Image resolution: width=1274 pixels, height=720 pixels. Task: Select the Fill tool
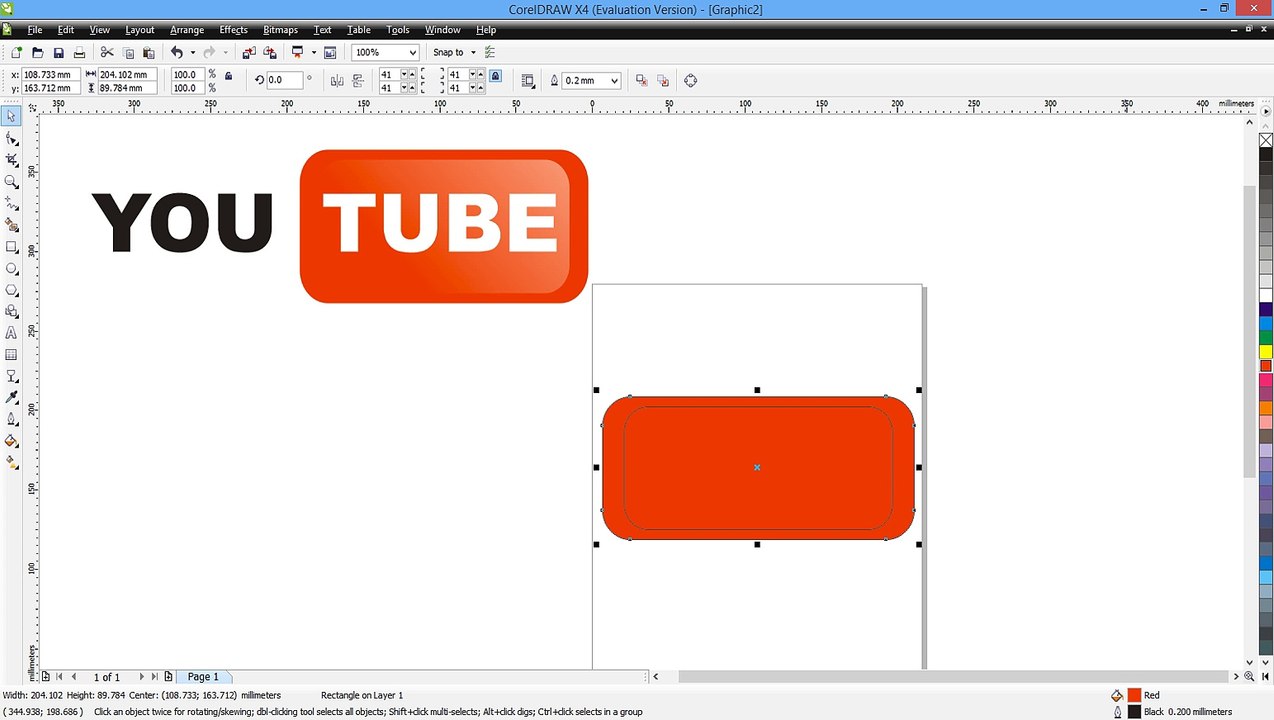(x=11, y=441)
